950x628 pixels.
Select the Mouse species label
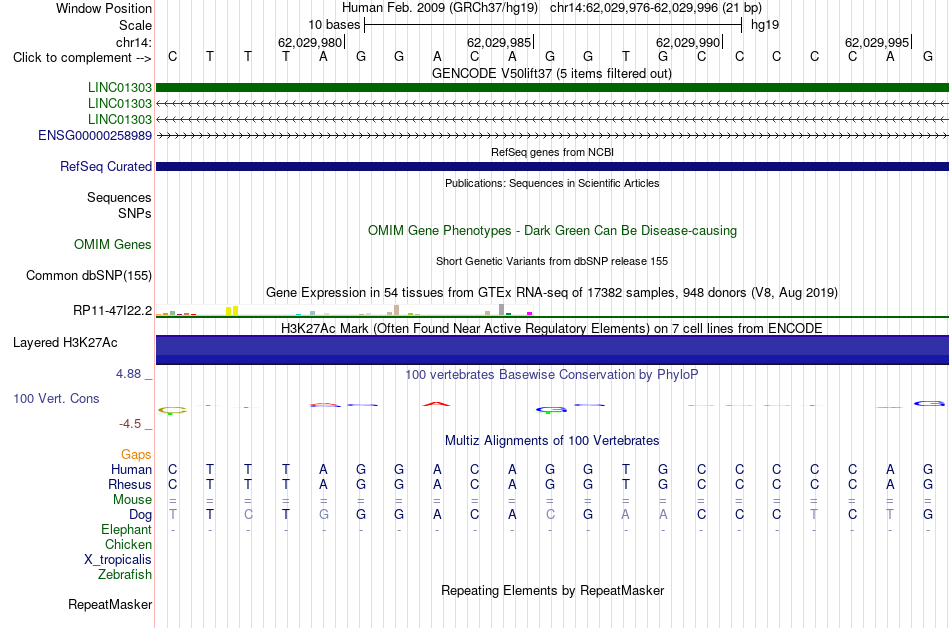[x=132, y=500]
